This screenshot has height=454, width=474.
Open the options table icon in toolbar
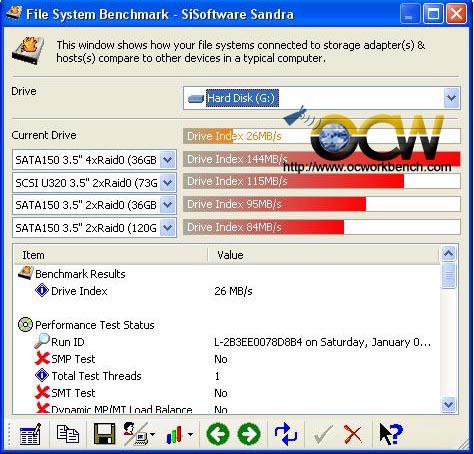tap(30, 434)
